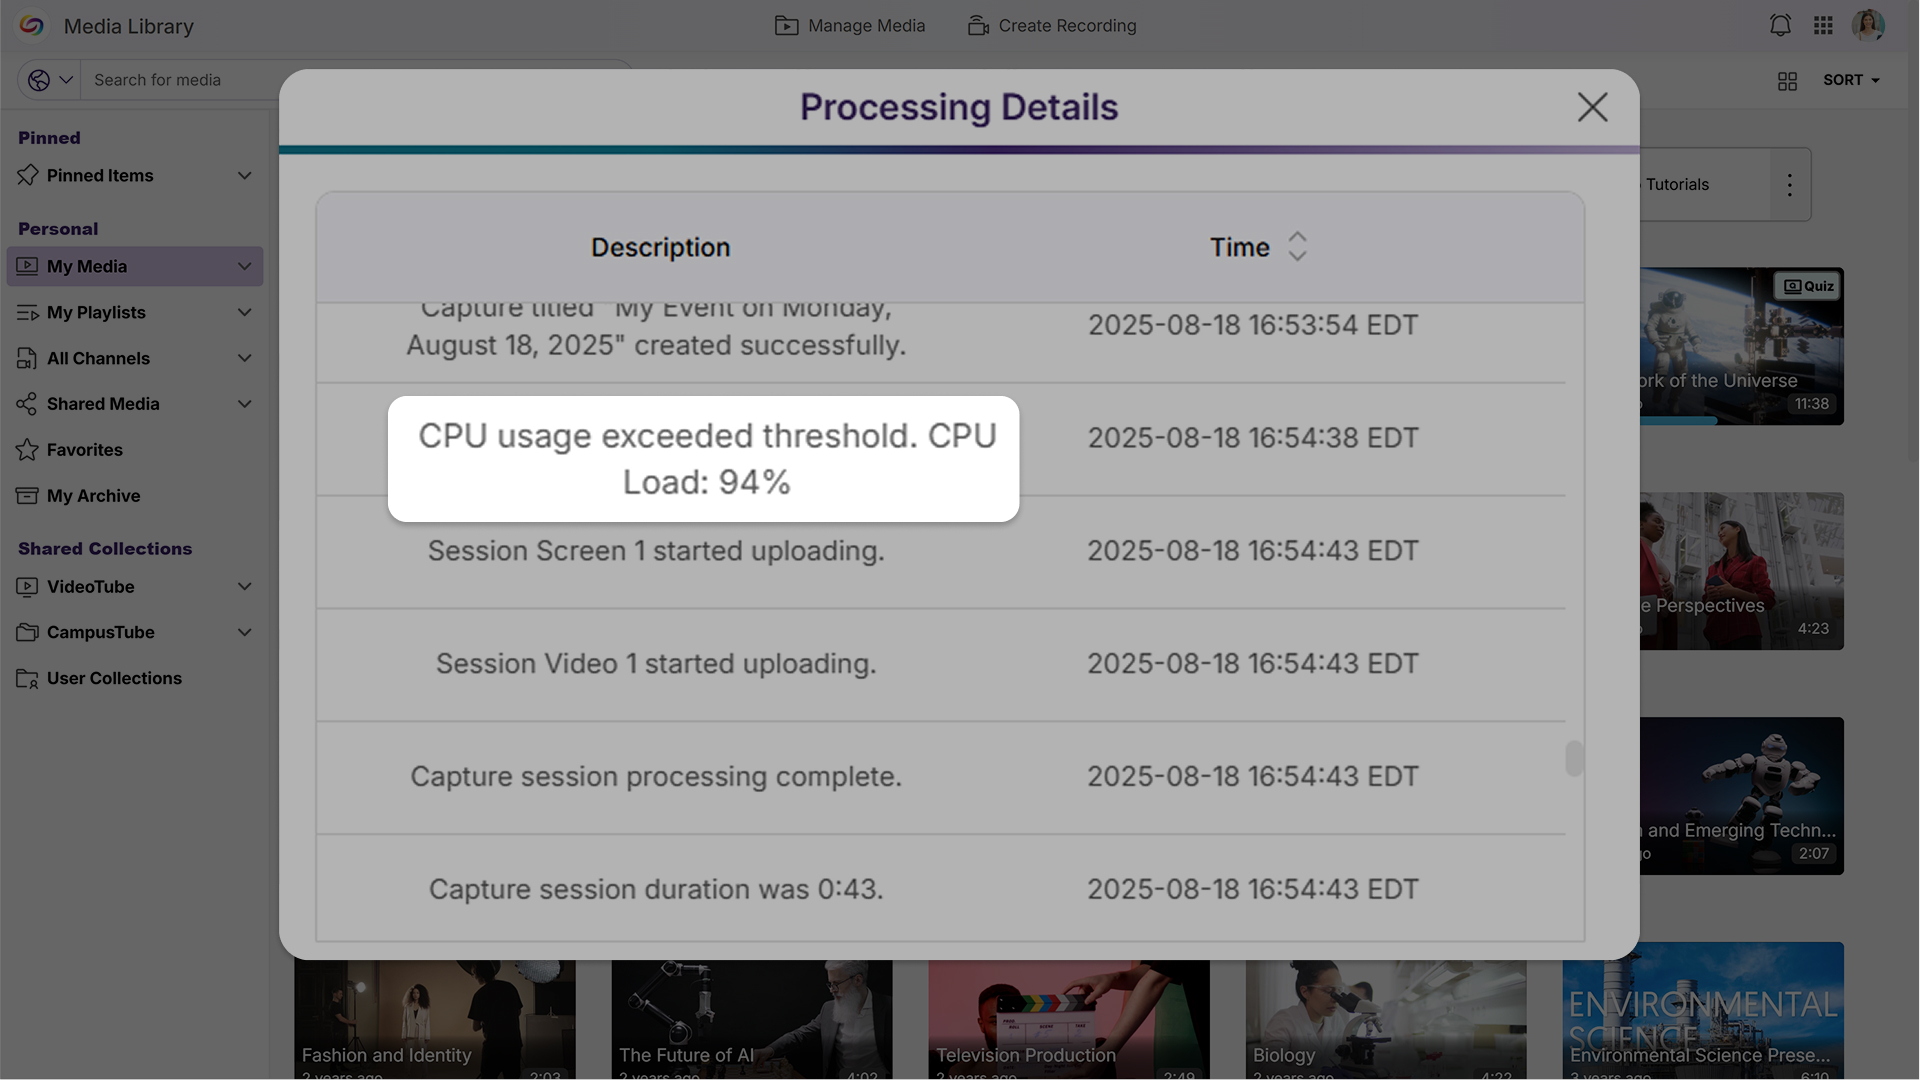Open My Archive in the sidebar
The image size is (1920, 1080).
click(x=93, y=496)
